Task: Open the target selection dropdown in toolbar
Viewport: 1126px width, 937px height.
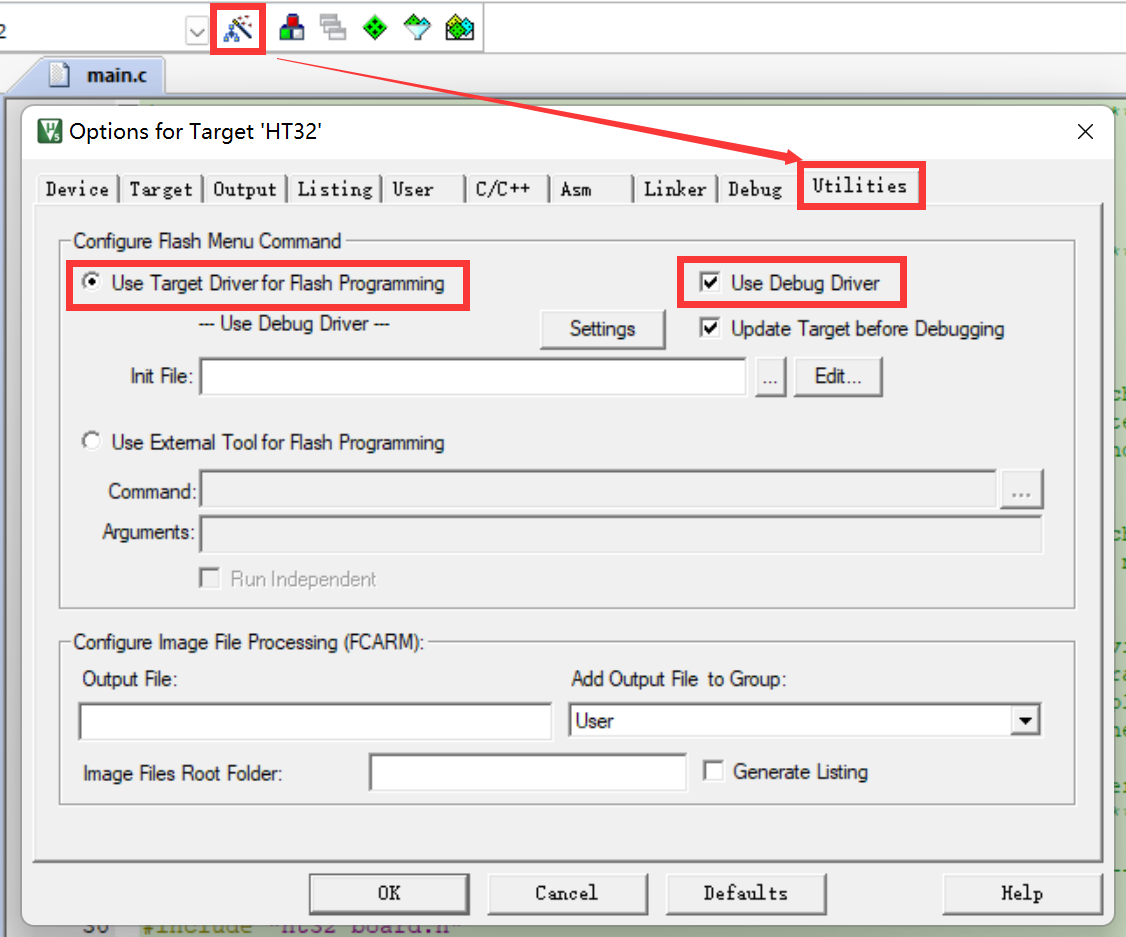Action: click(196, 32)
